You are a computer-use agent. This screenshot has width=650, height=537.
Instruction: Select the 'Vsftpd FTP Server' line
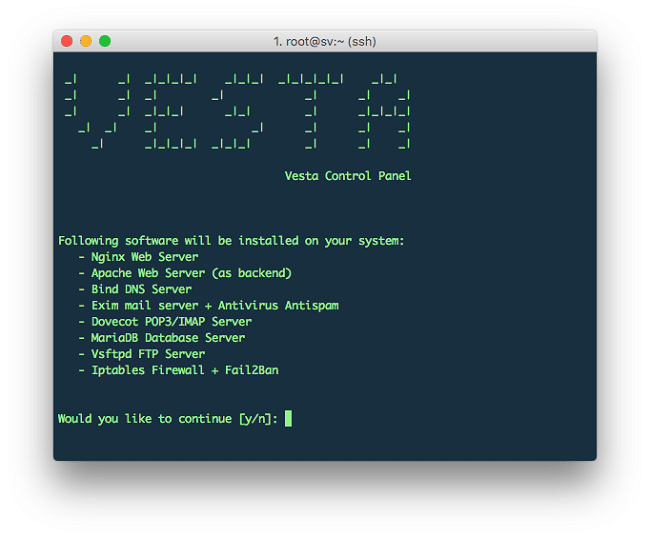pos(148,354)
